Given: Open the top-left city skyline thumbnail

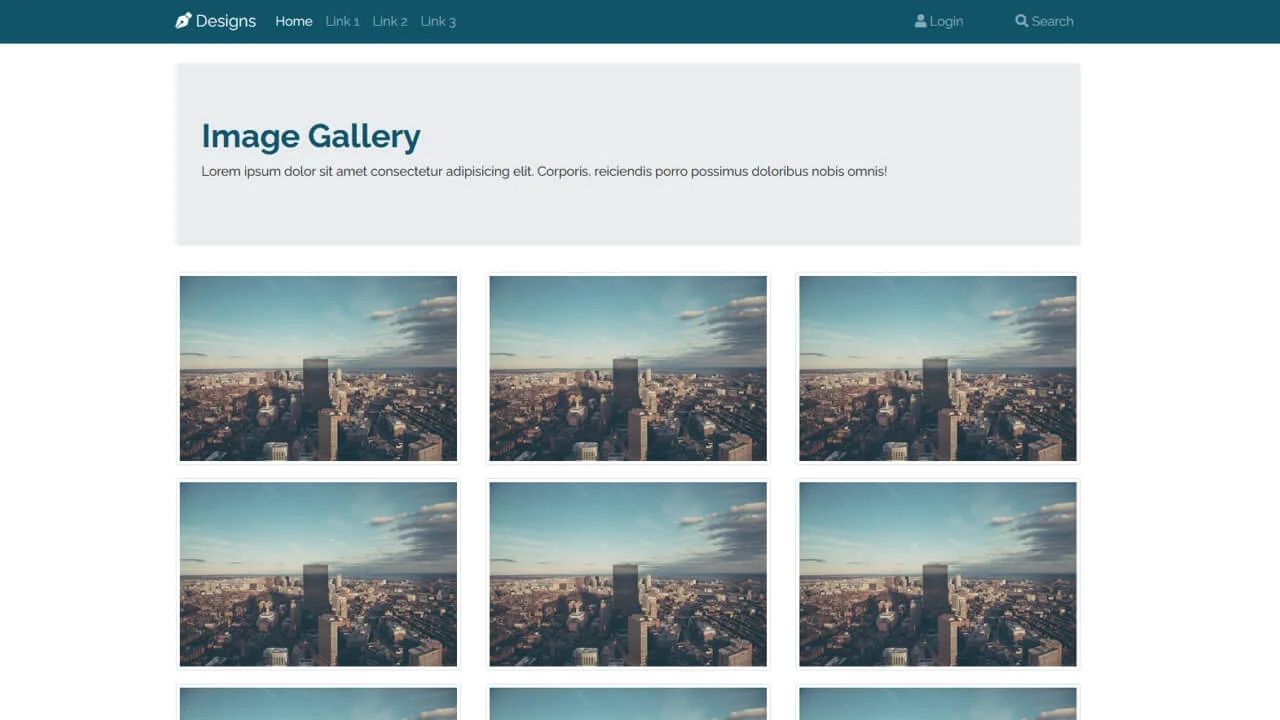Looking at the screenshot, I should 317,368.
